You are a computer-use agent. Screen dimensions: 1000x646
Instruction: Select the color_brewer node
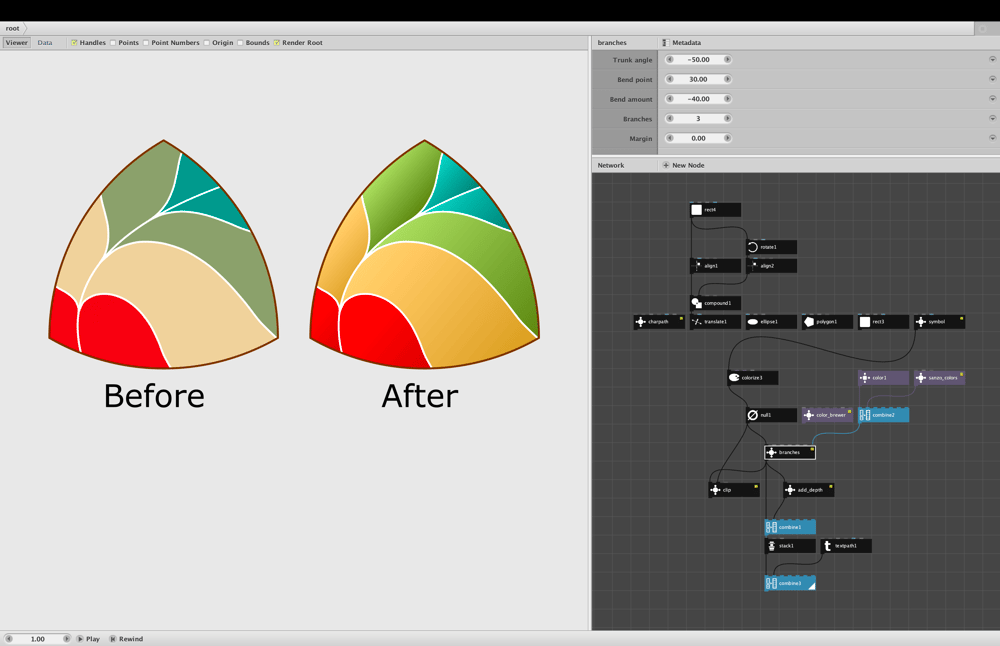827,415
